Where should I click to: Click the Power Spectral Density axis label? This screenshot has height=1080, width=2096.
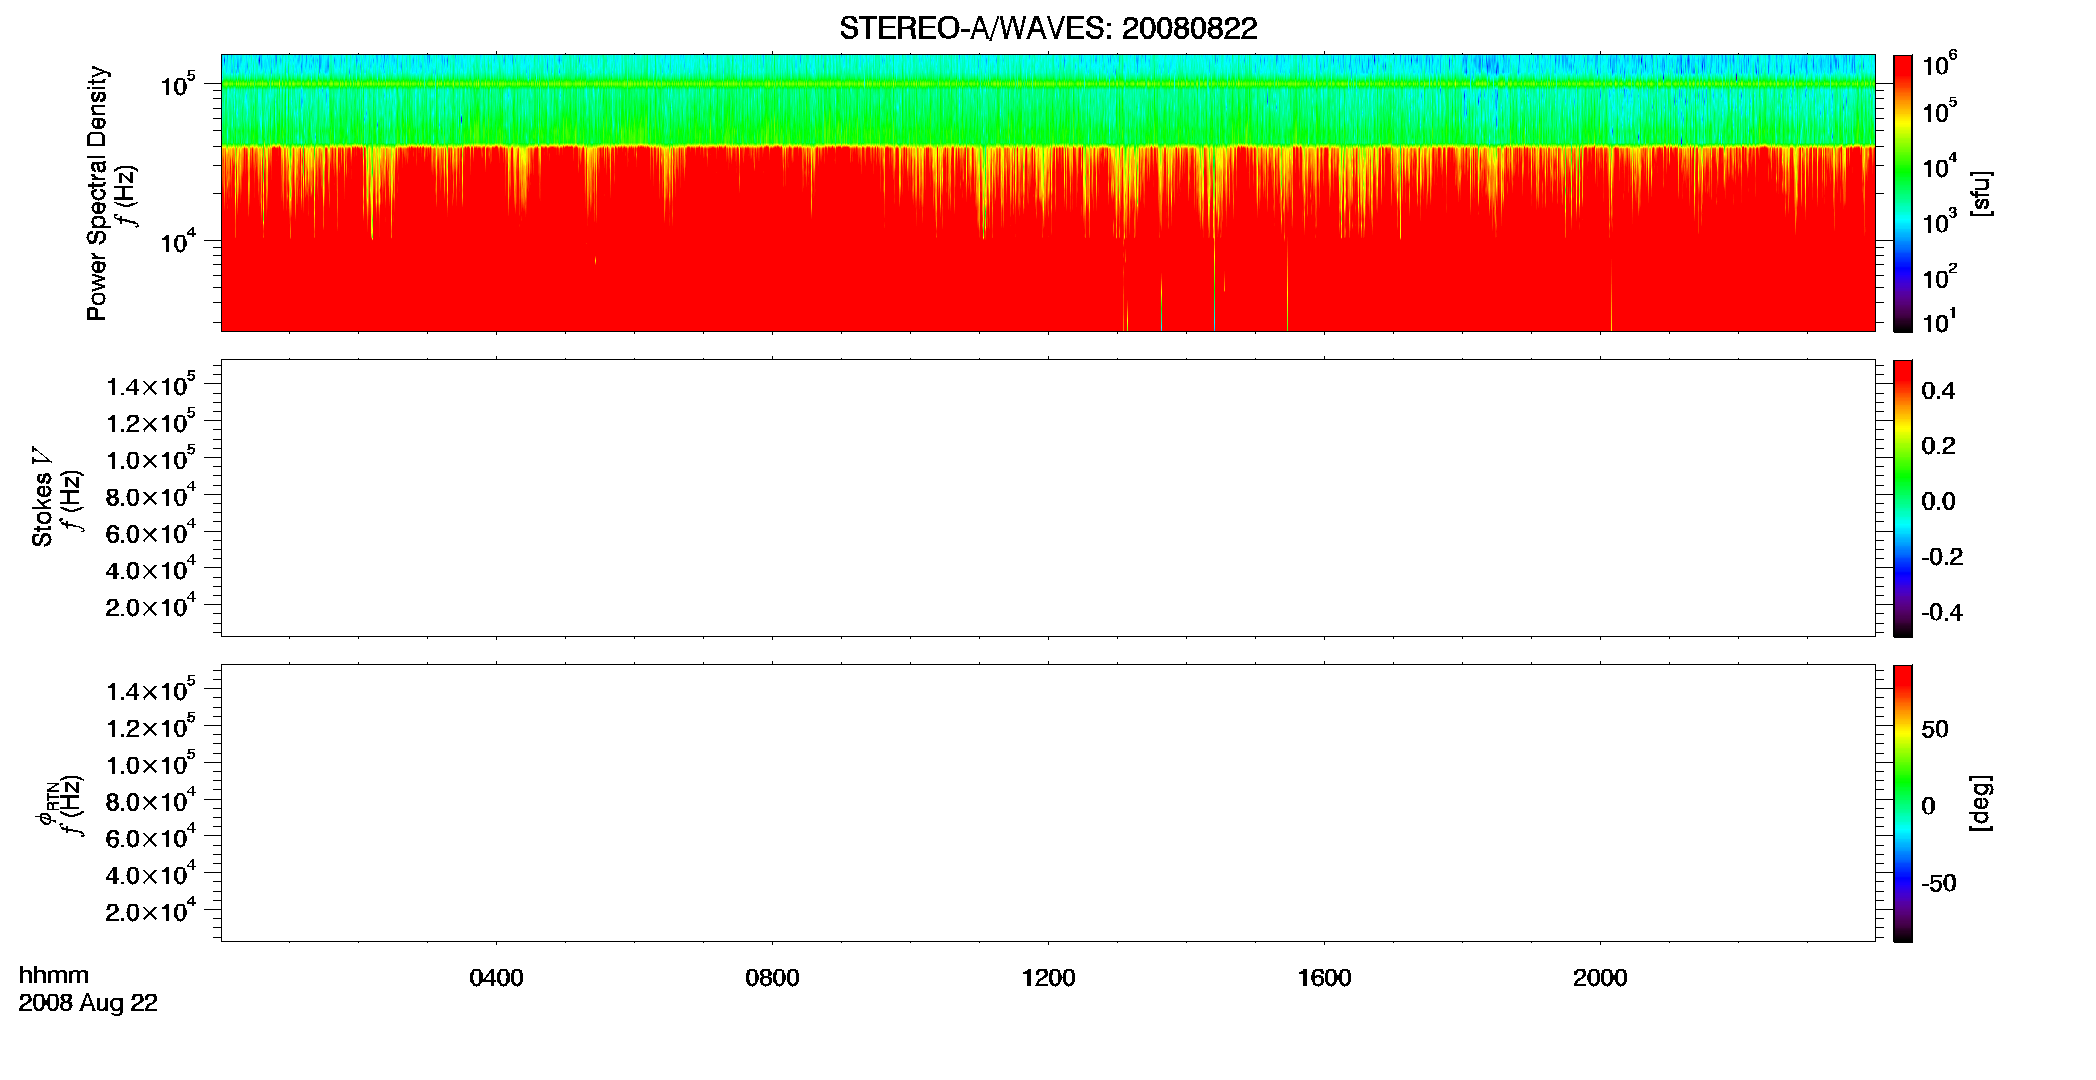click(x=97, y=193)
